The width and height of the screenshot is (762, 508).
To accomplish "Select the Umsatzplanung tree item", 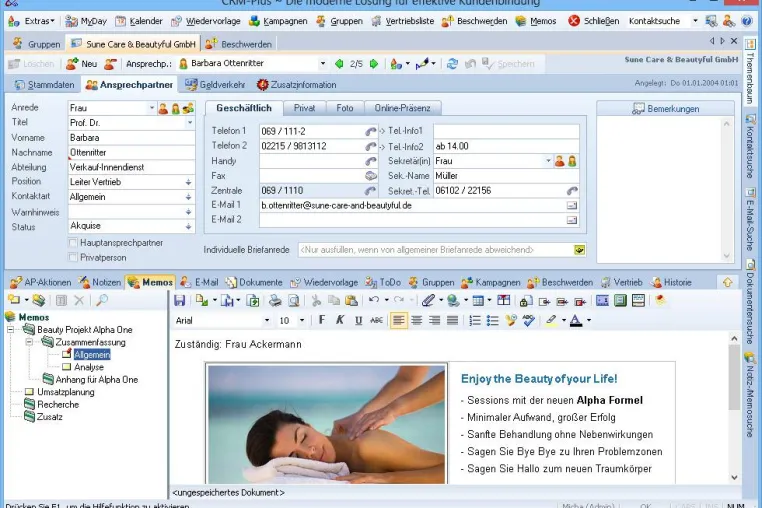I will click(x=66, y=392).
